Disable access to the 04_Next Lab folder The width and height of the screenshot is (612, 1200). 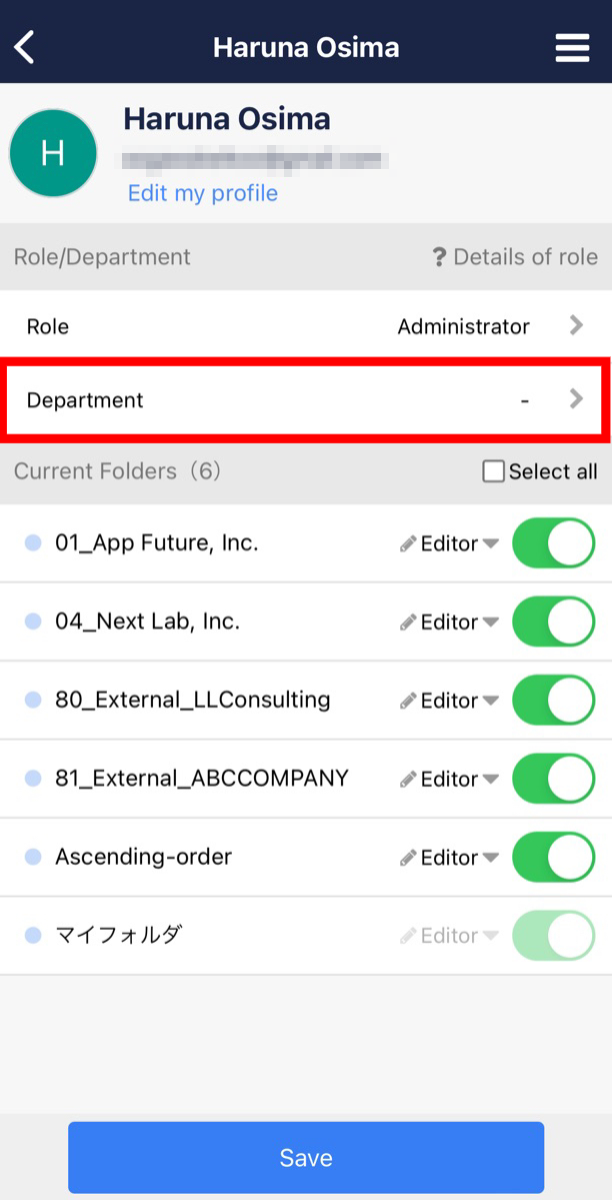pyautogui.click(x=553, y=621)
